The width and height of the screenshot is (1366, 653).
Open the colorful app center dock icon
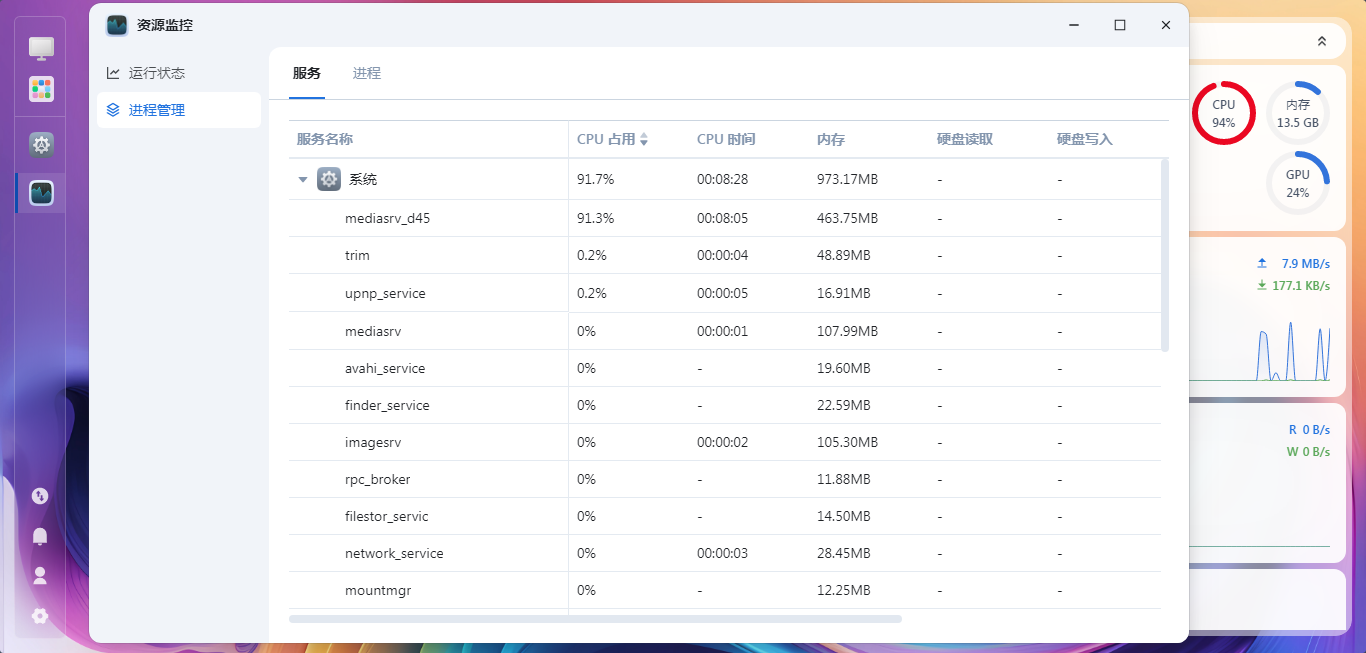pyautogui.click(x=41, y=89)
